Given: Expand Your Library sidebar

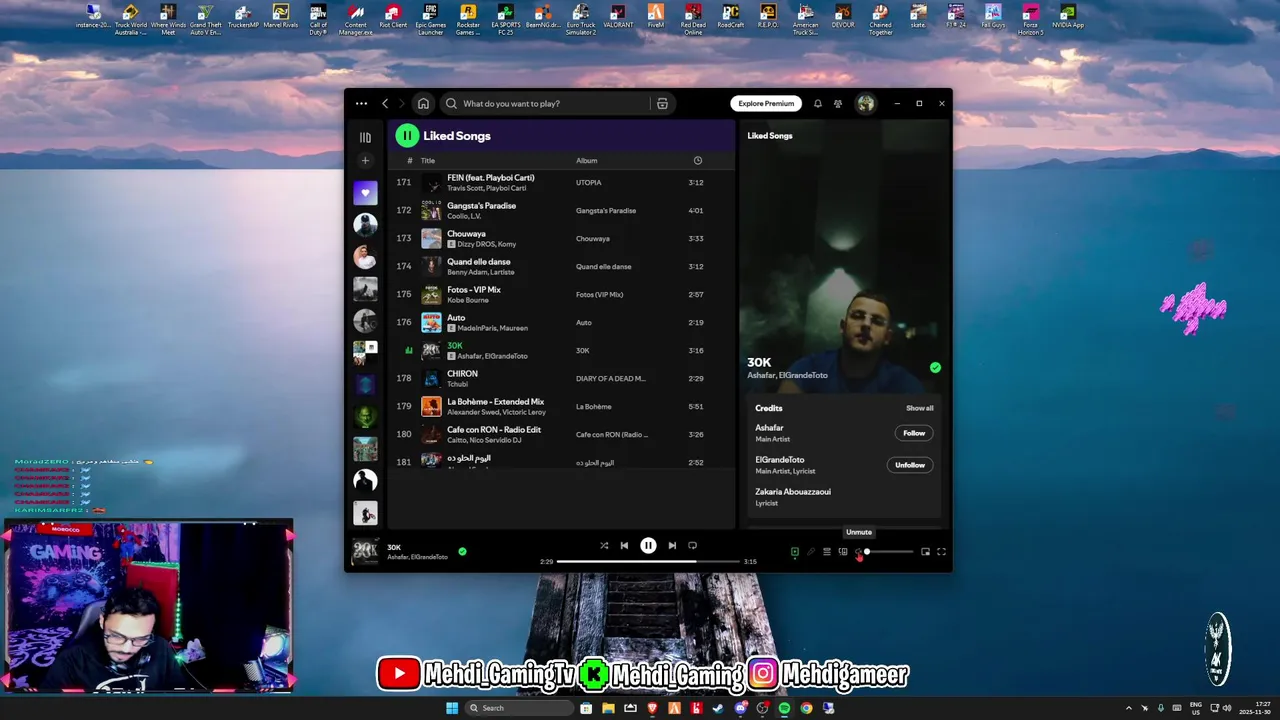Looking at the screenshot, I should [365, 137].
